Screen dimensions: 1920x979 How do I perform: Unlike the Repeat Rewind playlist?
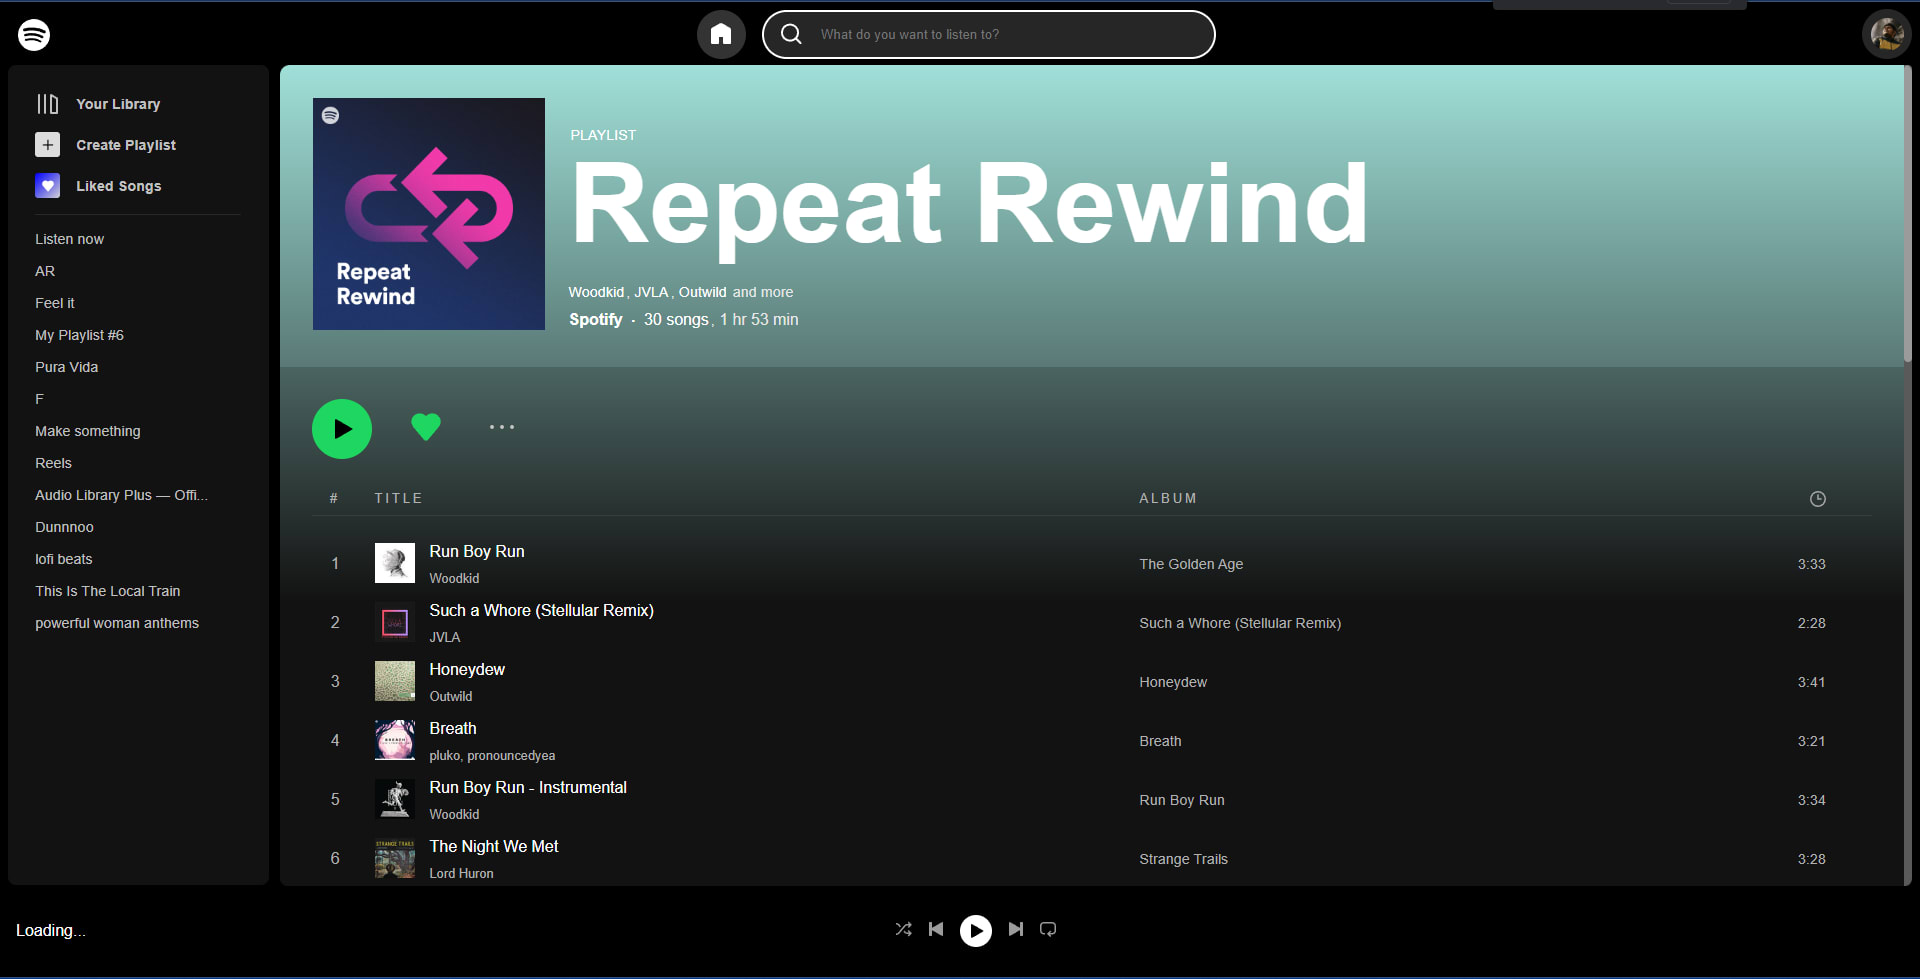click(426, 427)
